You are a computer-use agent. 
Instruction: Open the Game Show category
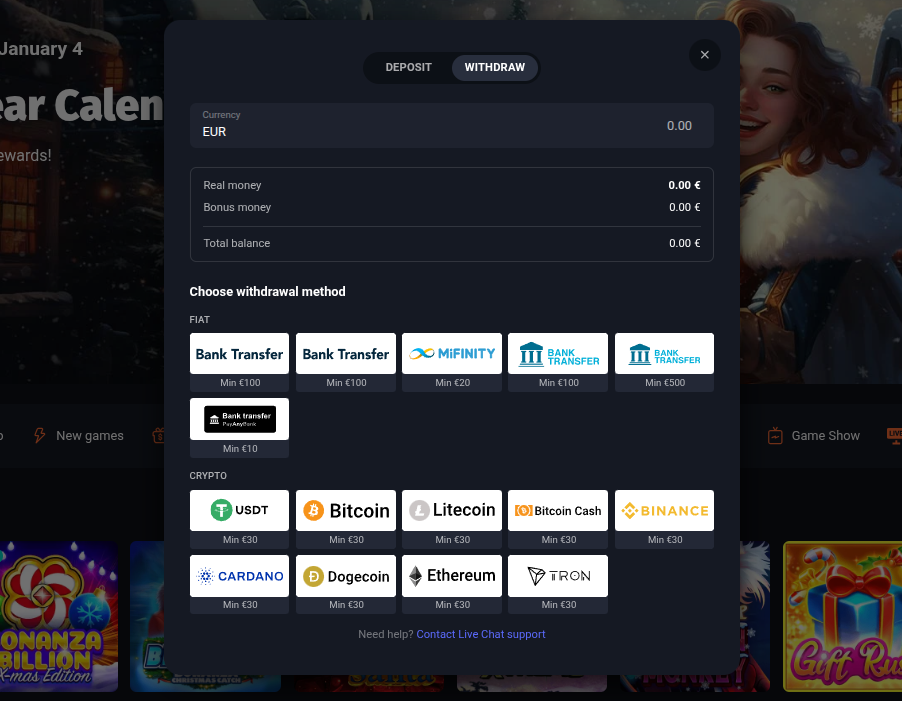coord(814,436)
